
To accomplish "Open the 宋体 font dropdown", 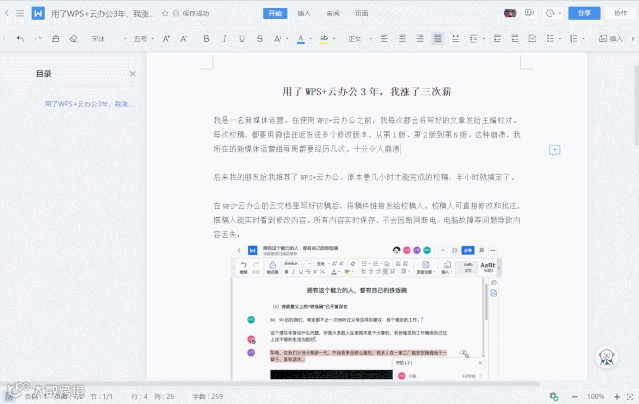I will click(x=108, y=39).
